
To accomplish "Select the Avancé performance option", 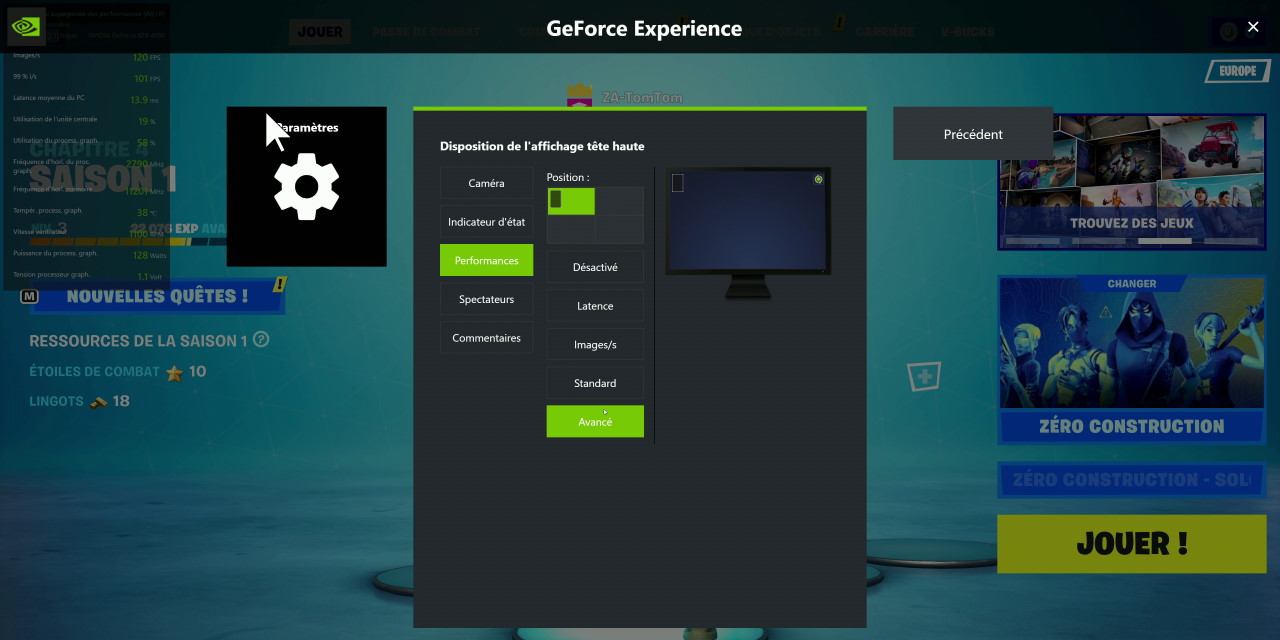I will click(595, 422).
